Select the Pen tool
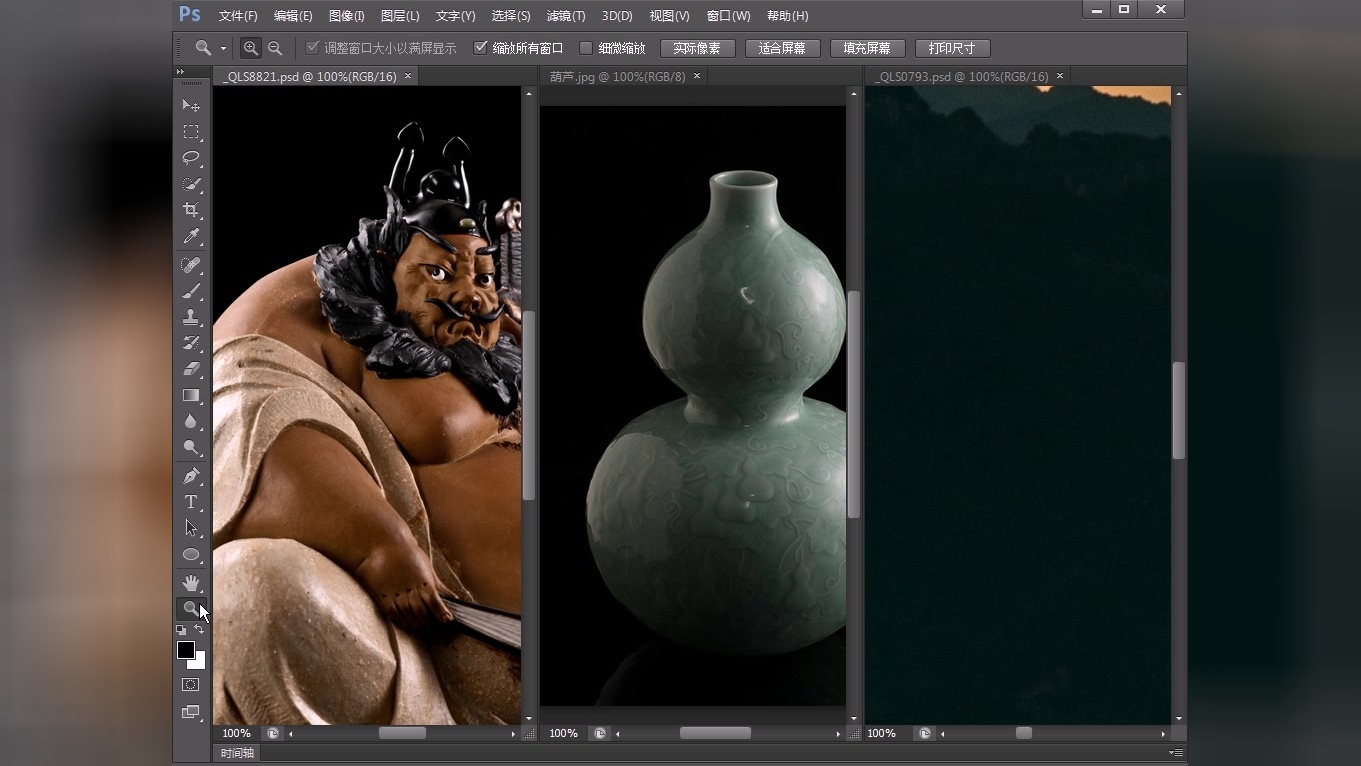The image size is (1361, 766). (190, 476)
